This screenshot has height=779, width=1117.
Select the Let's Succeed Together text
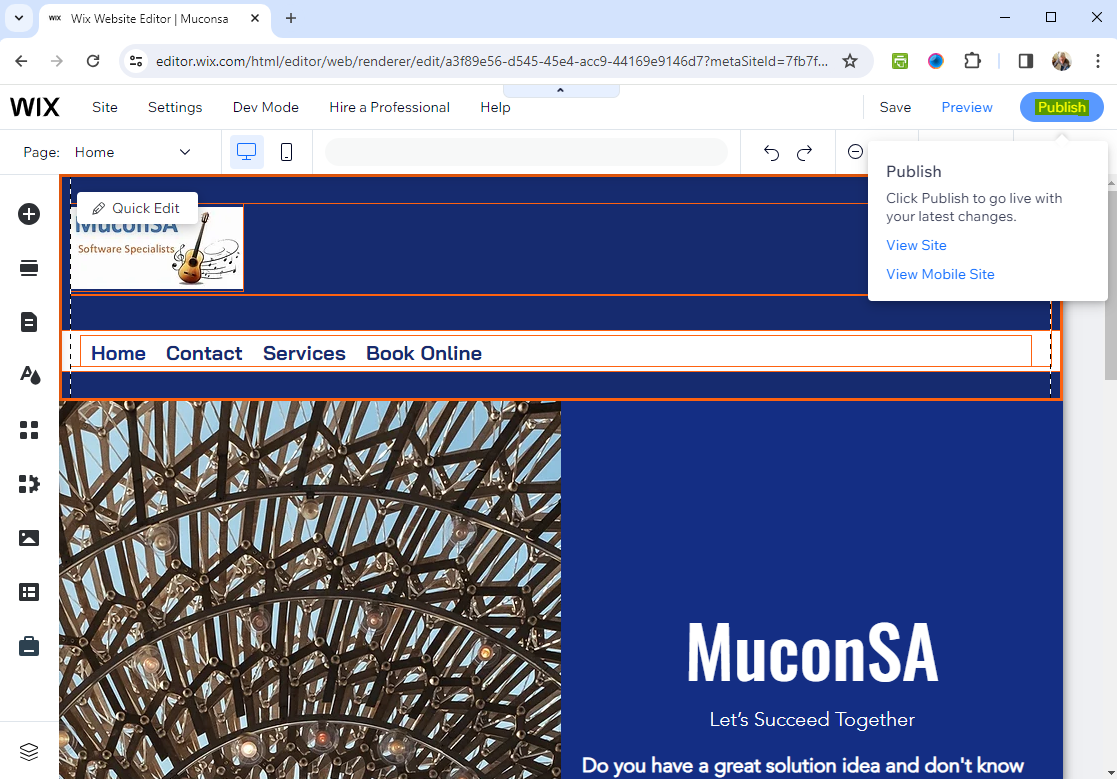(x=812, y=720)
